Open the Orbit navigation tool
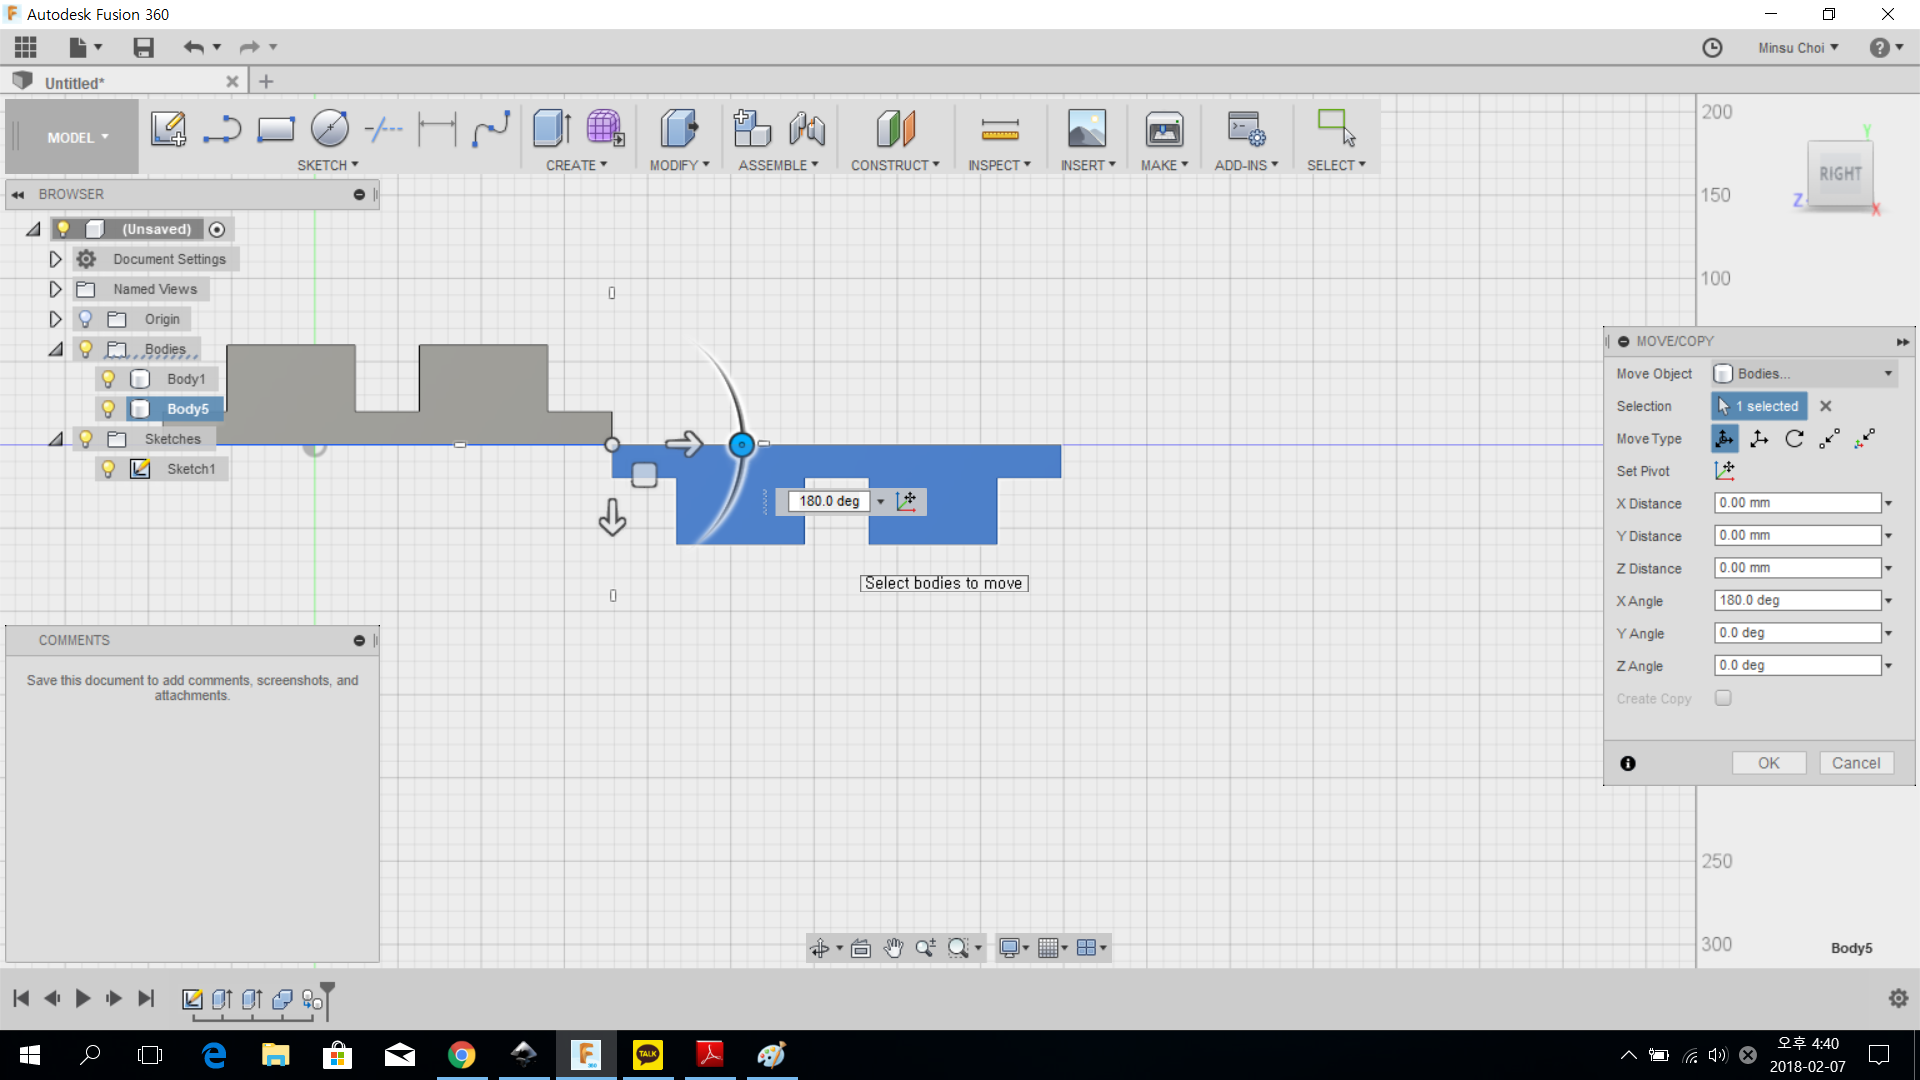The image size is (1920, 1080). (x=820, y=948)
